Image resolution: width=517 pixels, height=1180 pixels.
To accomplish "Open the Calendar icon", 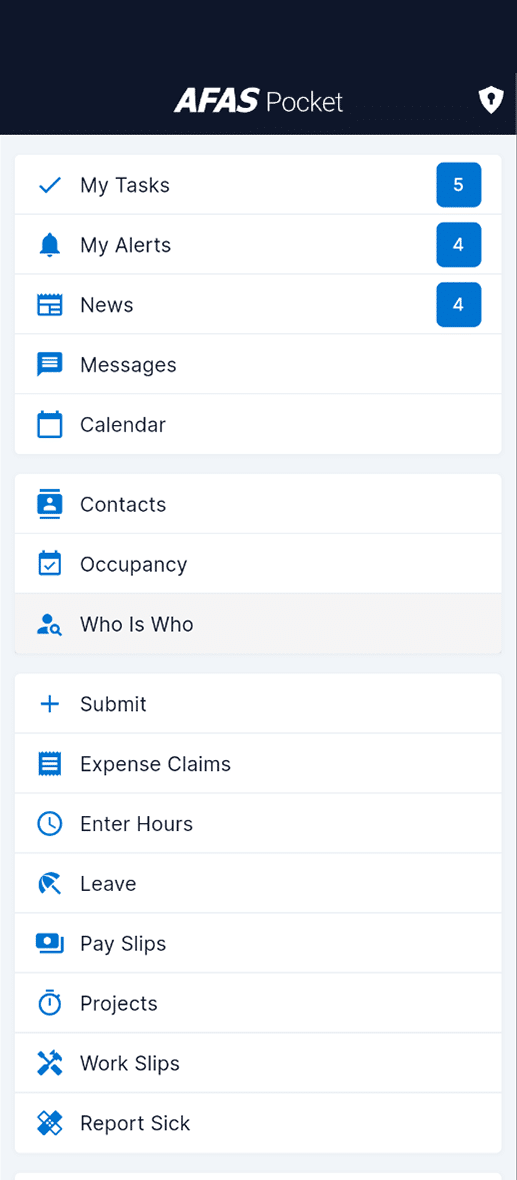I will [x=50, y=424].
